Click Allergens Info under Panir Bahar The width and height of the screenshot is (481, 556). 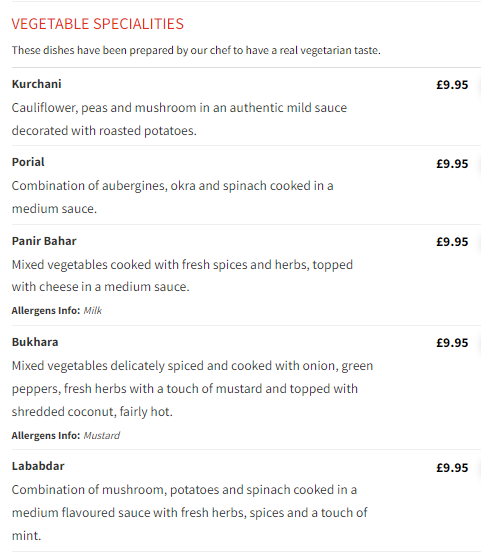(46, 311)
